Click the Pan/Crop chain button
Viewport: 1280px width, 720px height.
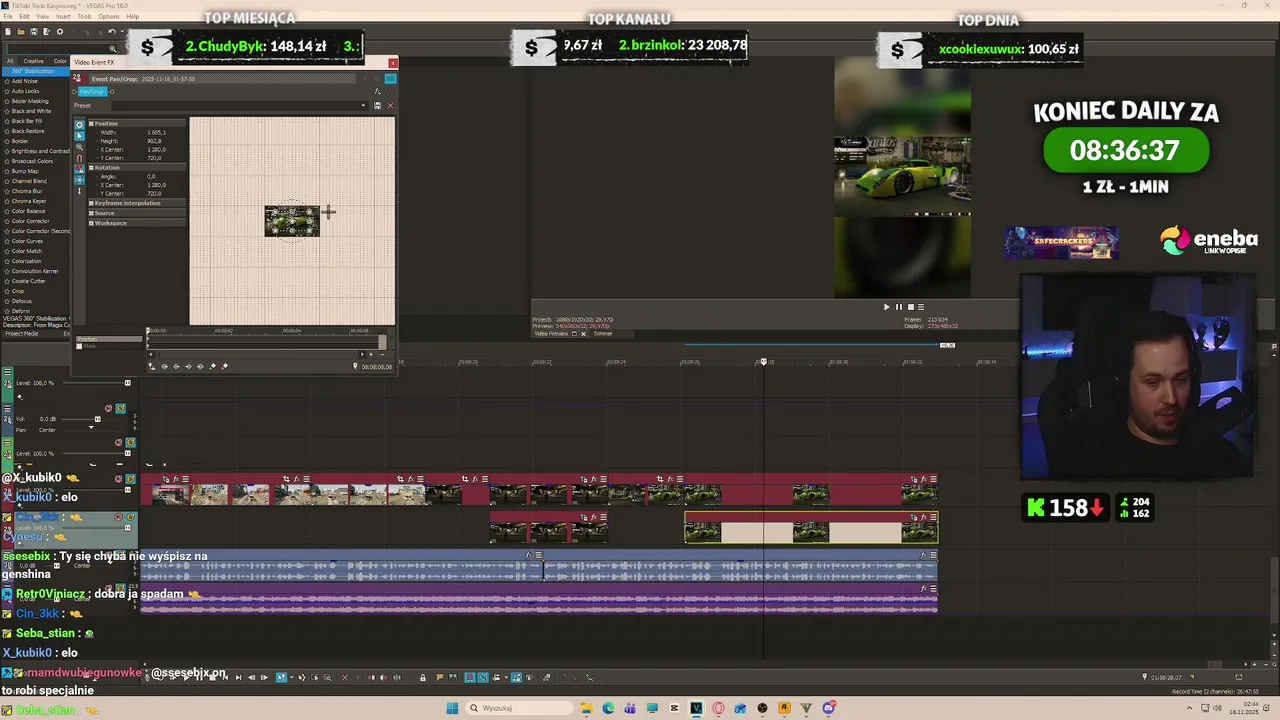click(93, 92)
